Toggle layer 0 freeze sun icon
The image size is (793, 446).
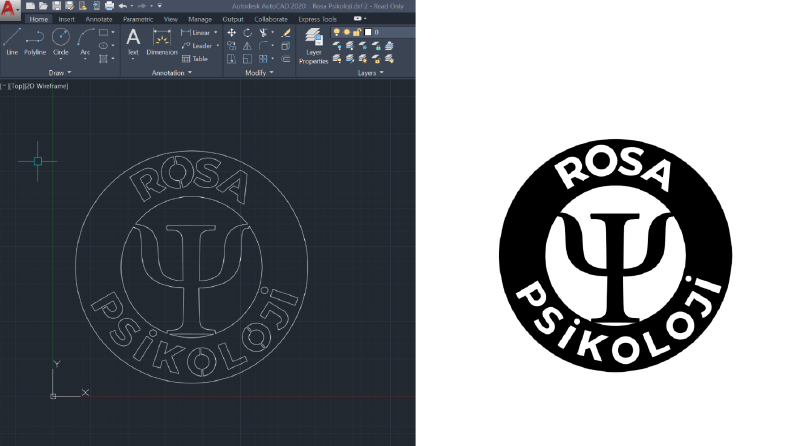pos(347,32)
